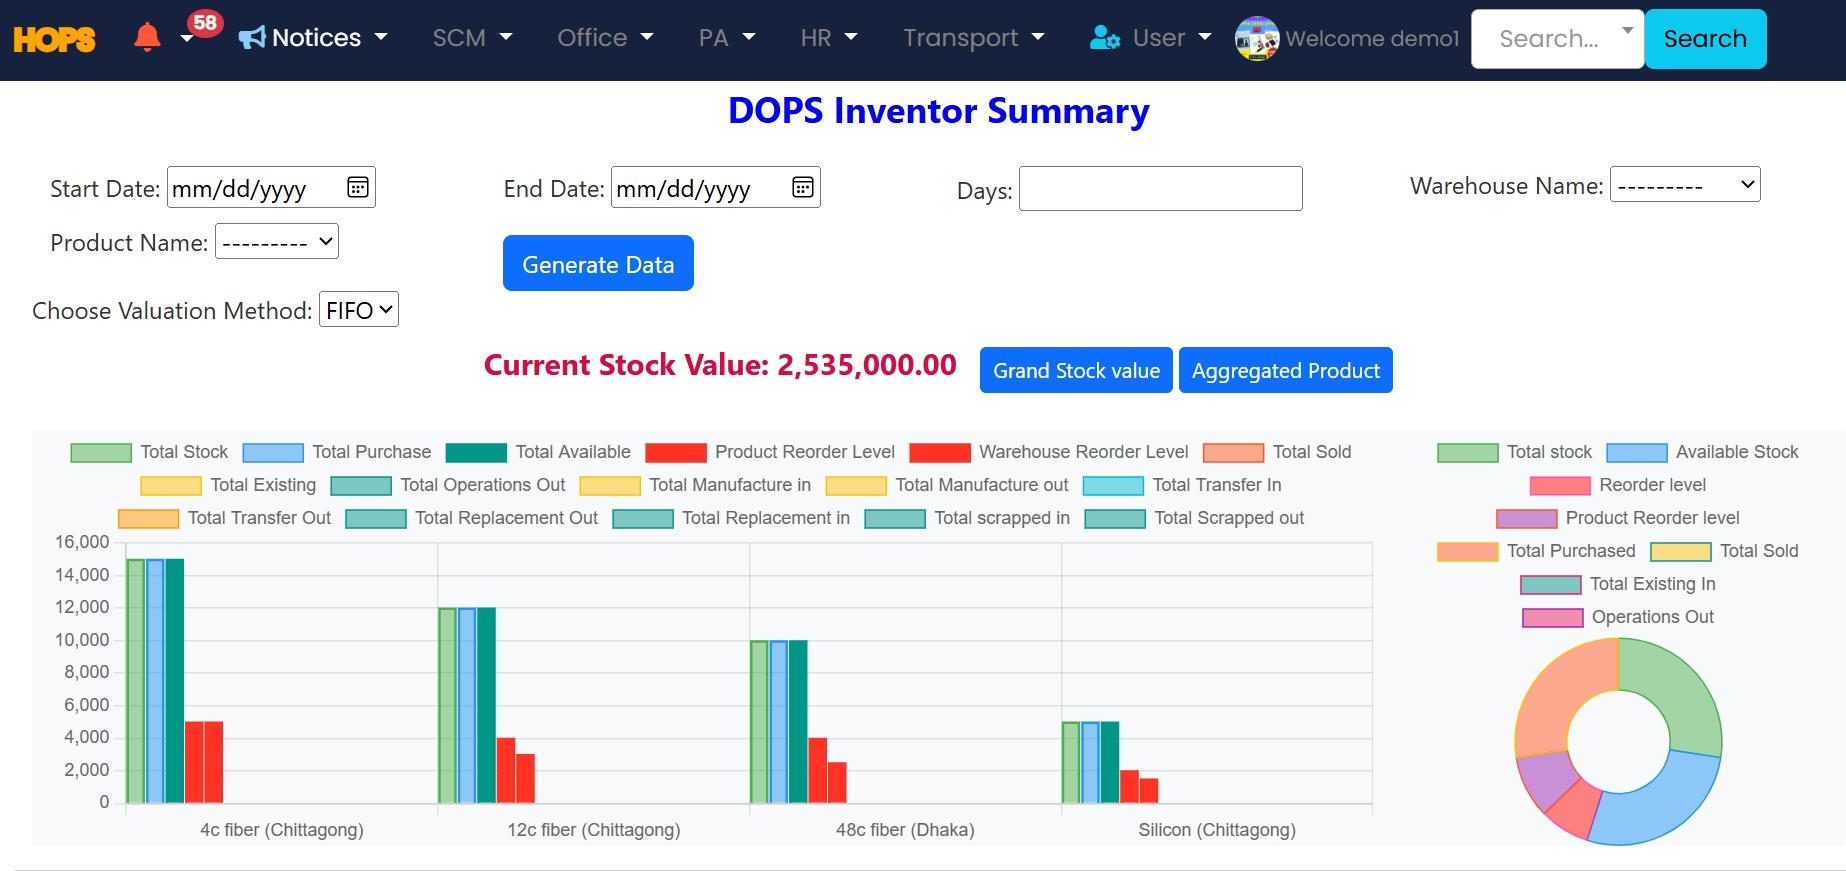The height and width of the screenshot is (871, 1846).
Task: Click the User gear icon
Action: point(1104,38)
